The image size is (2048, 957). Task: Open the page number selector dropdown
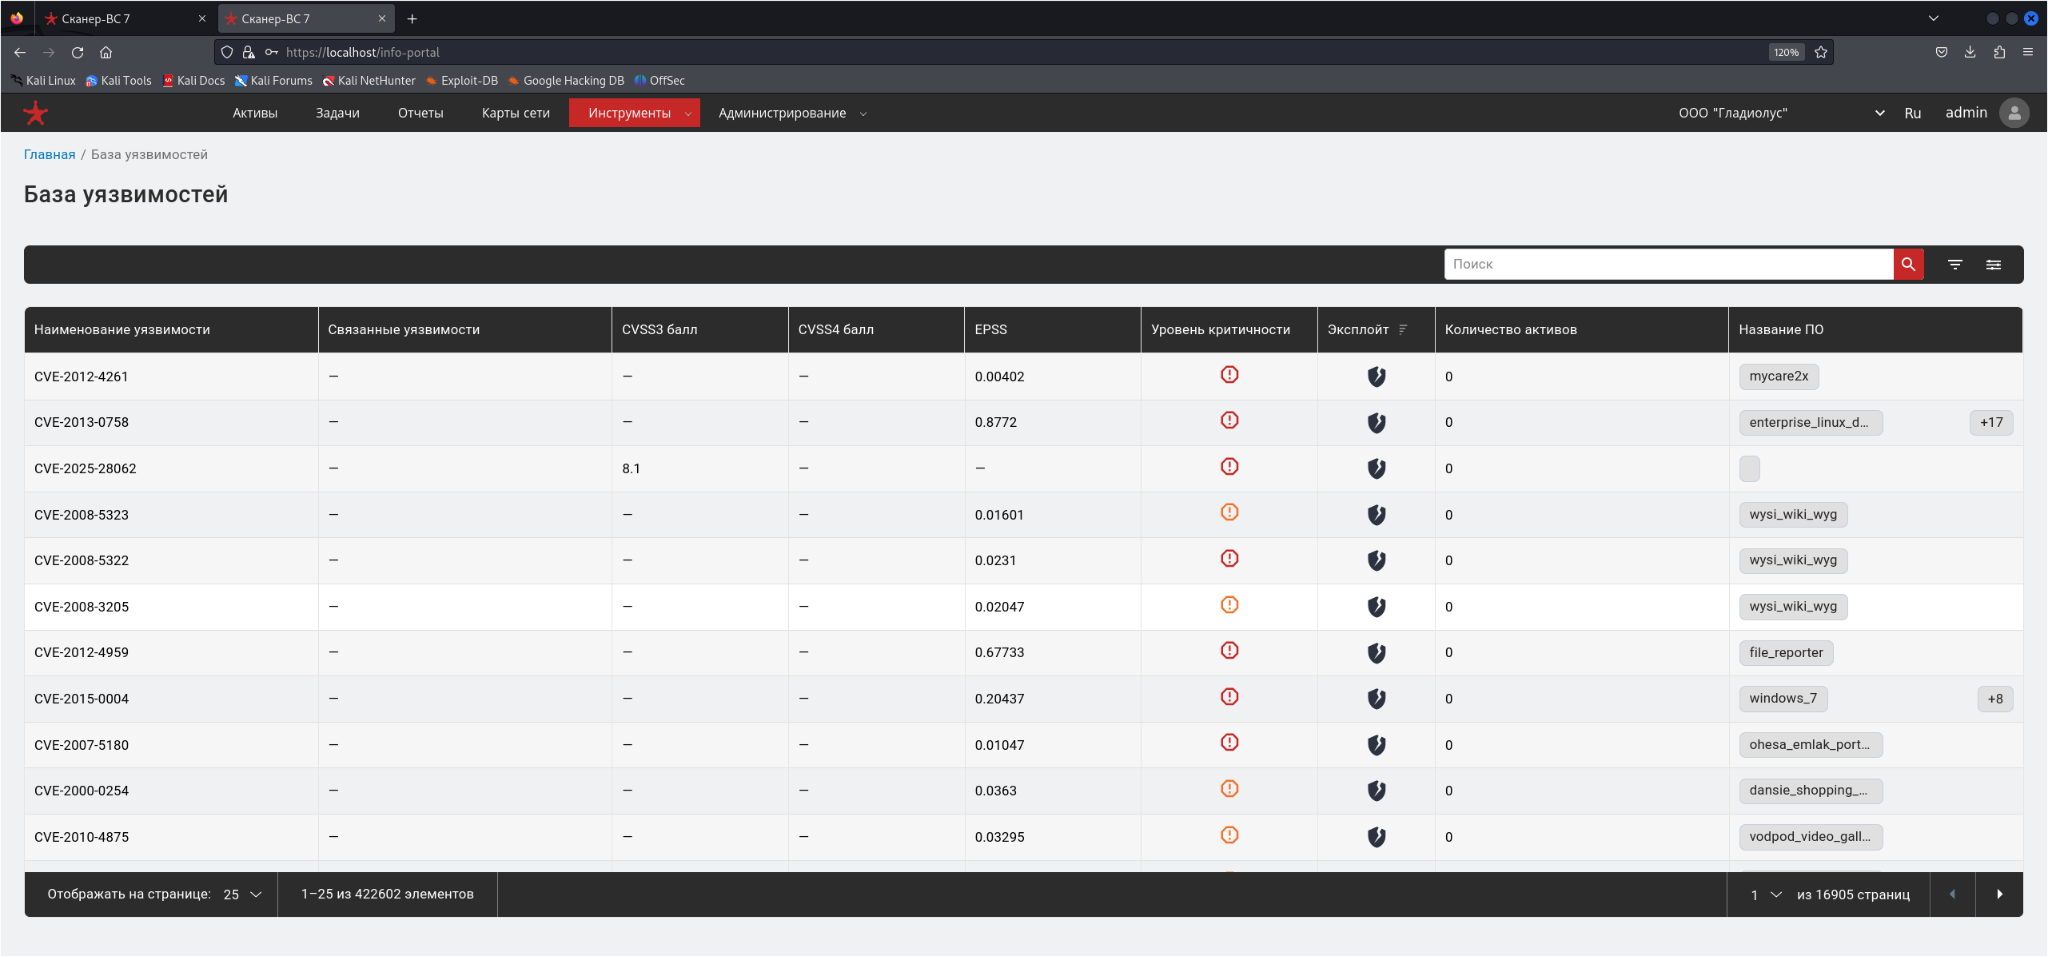coord(1766,894)
